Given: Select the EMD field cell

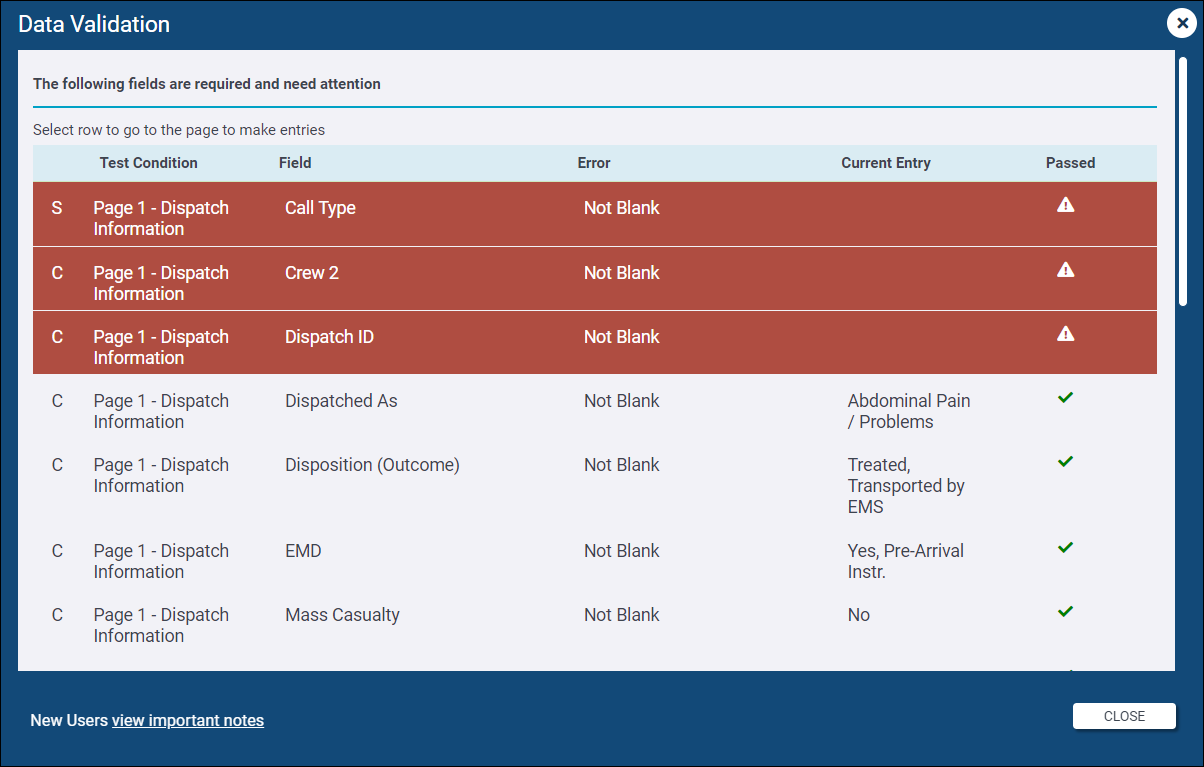Looking at the screenshot, I should click(x=303, y=551).
